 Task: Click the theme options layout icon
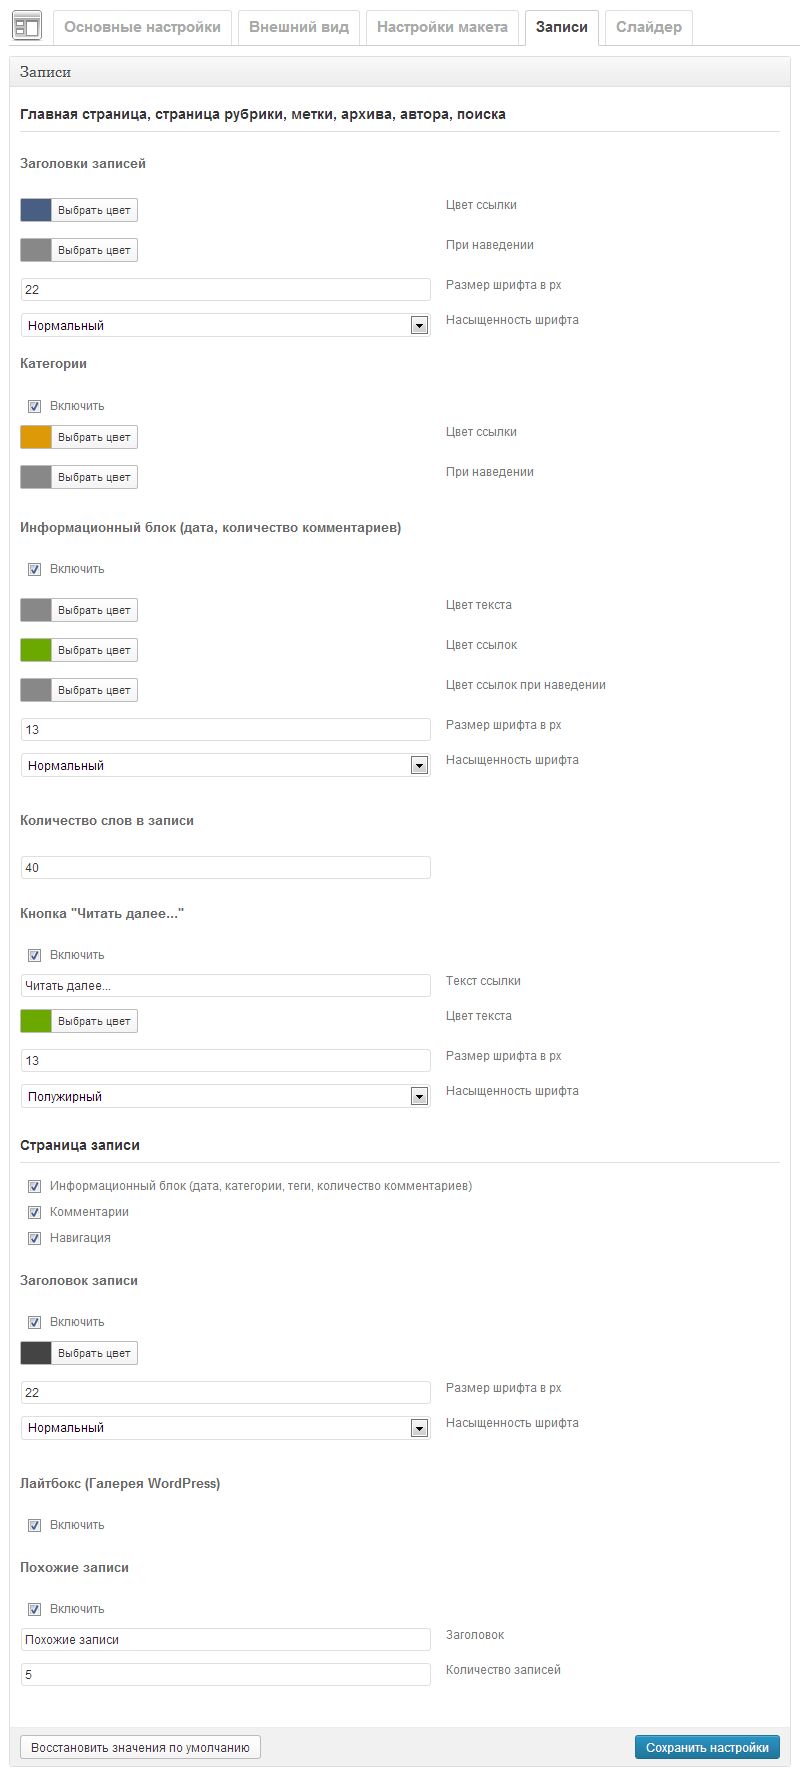27,27
